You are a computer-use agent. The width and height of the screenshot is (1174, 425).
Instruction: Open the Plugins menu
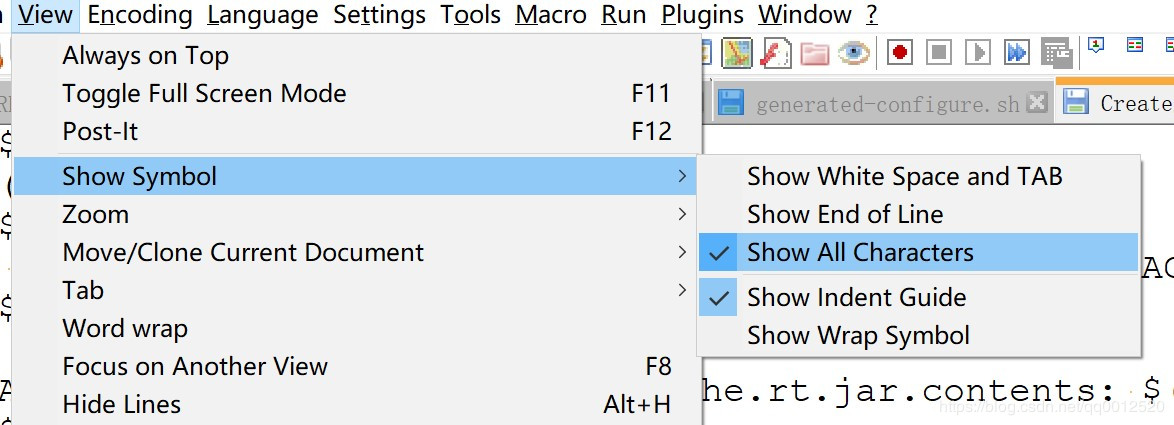(702, 15)
